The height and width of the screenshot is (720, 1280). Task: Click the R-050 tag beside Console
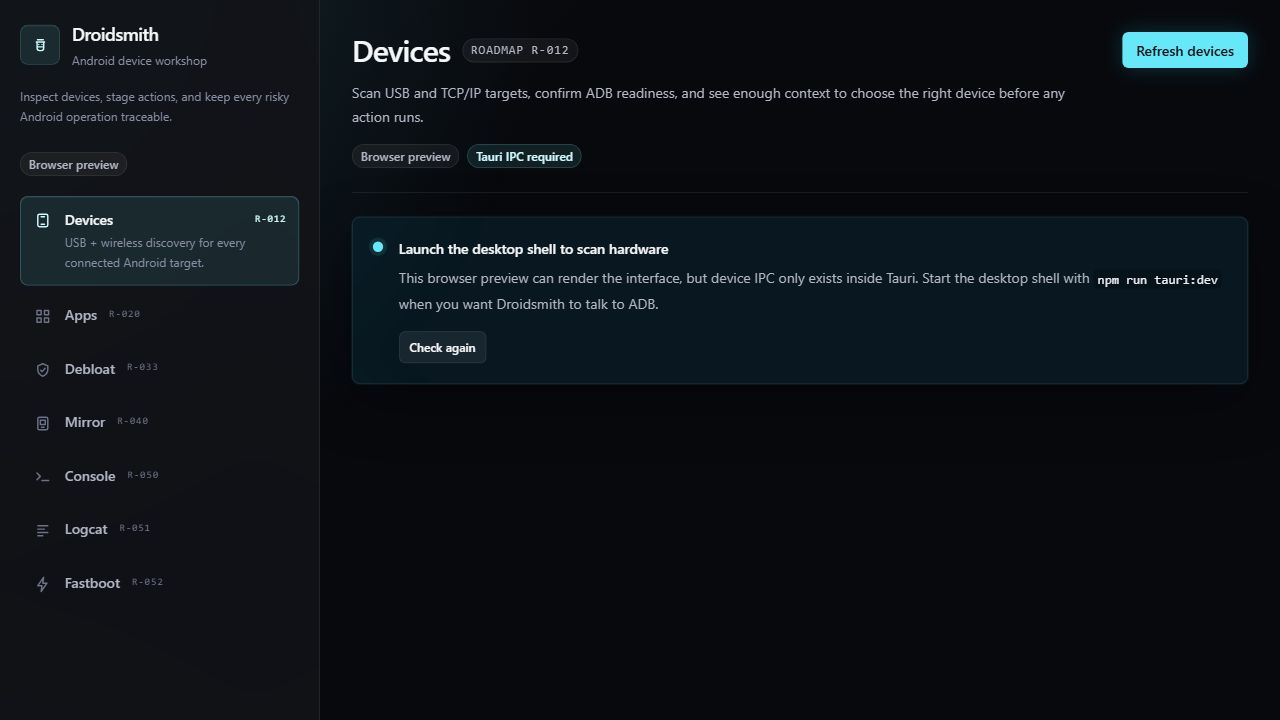tap(142, 475)
